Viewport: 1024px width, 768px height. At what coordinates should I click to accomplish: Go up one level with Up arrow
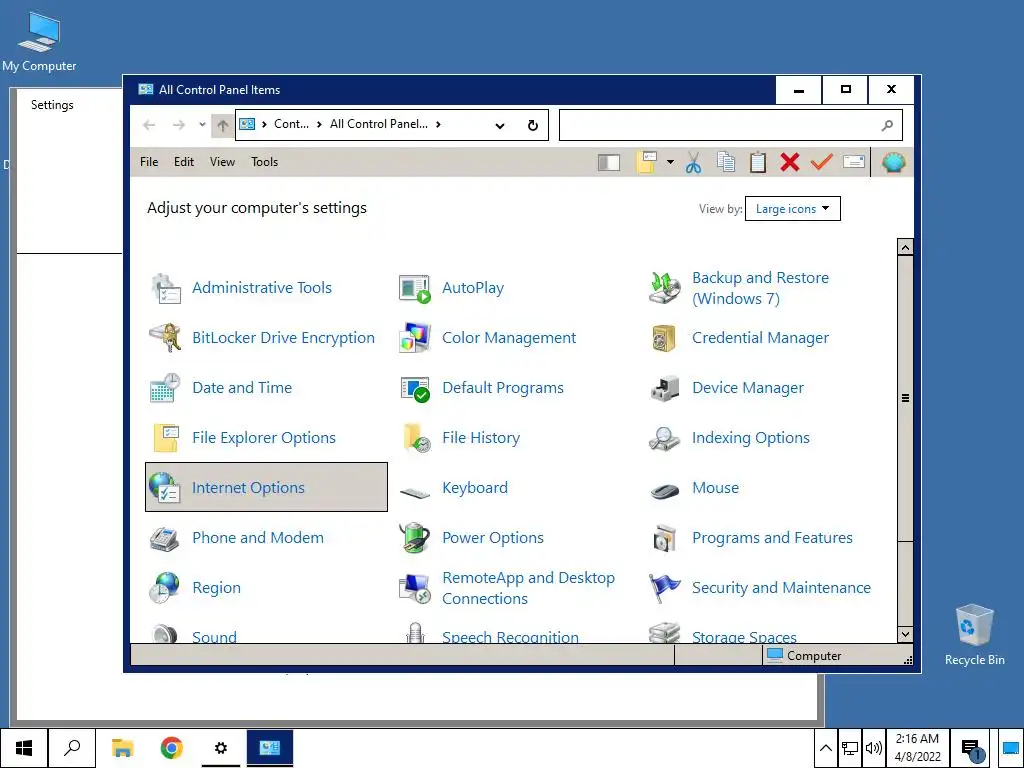pyautogui.click(x=222, y=125)
